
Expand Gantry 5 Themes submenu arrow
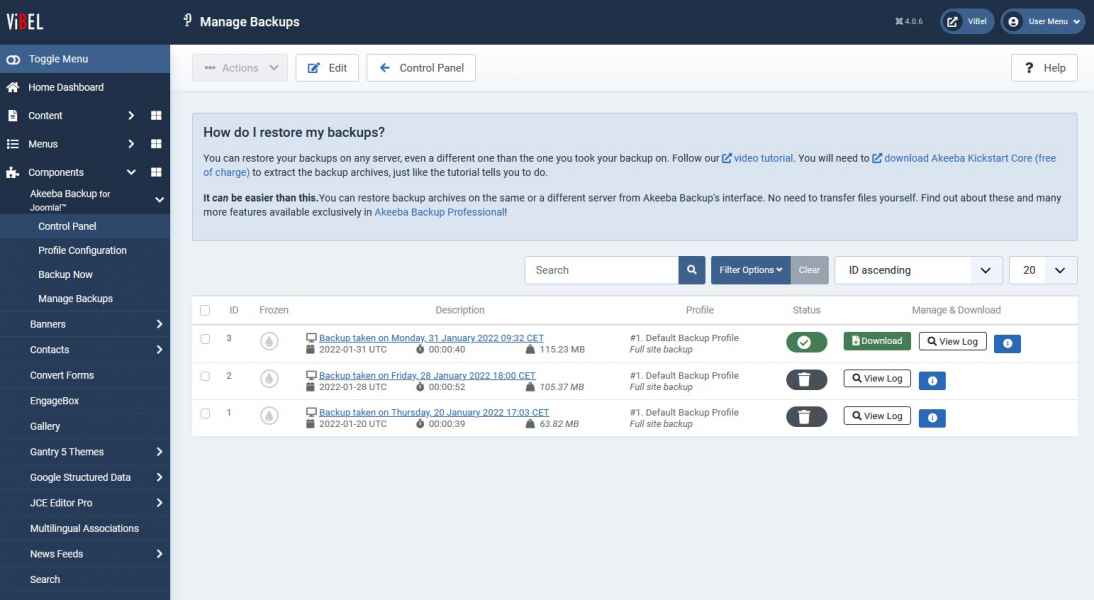tap(159, 452)
